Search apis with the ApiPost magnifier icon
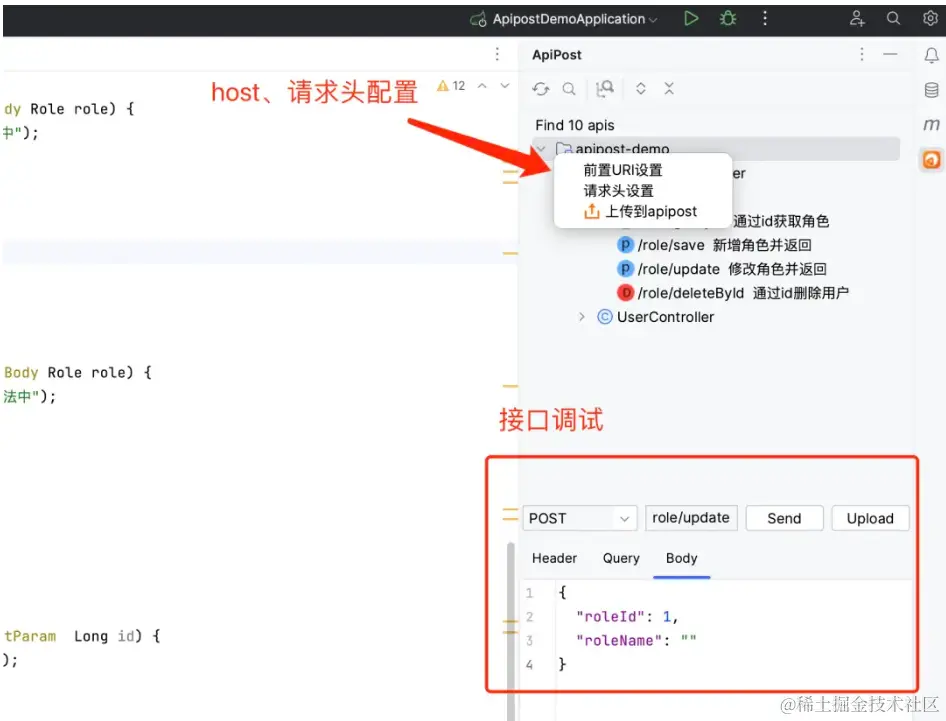Viewport: 946px width, 721px height. (569, 89)
